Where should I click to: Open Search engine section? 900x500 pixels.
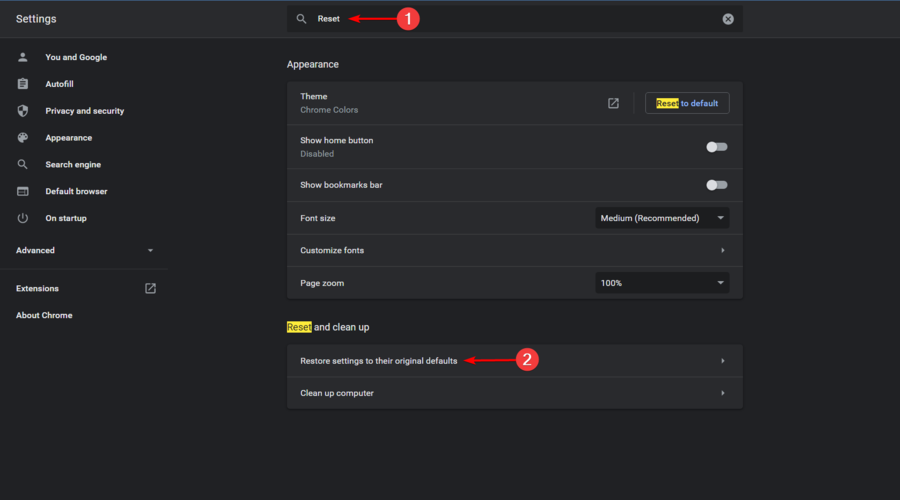[73, 164]
